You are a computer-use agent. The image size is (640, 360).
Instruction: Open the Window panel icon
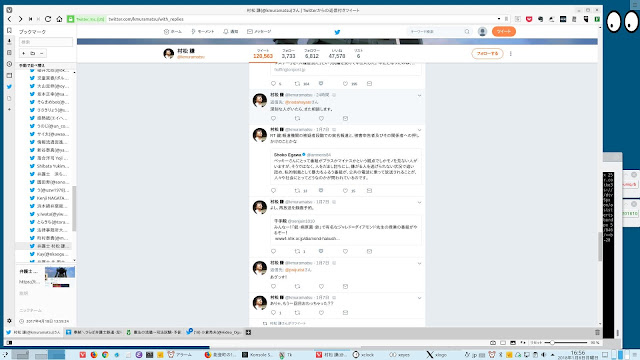[9, 76]
